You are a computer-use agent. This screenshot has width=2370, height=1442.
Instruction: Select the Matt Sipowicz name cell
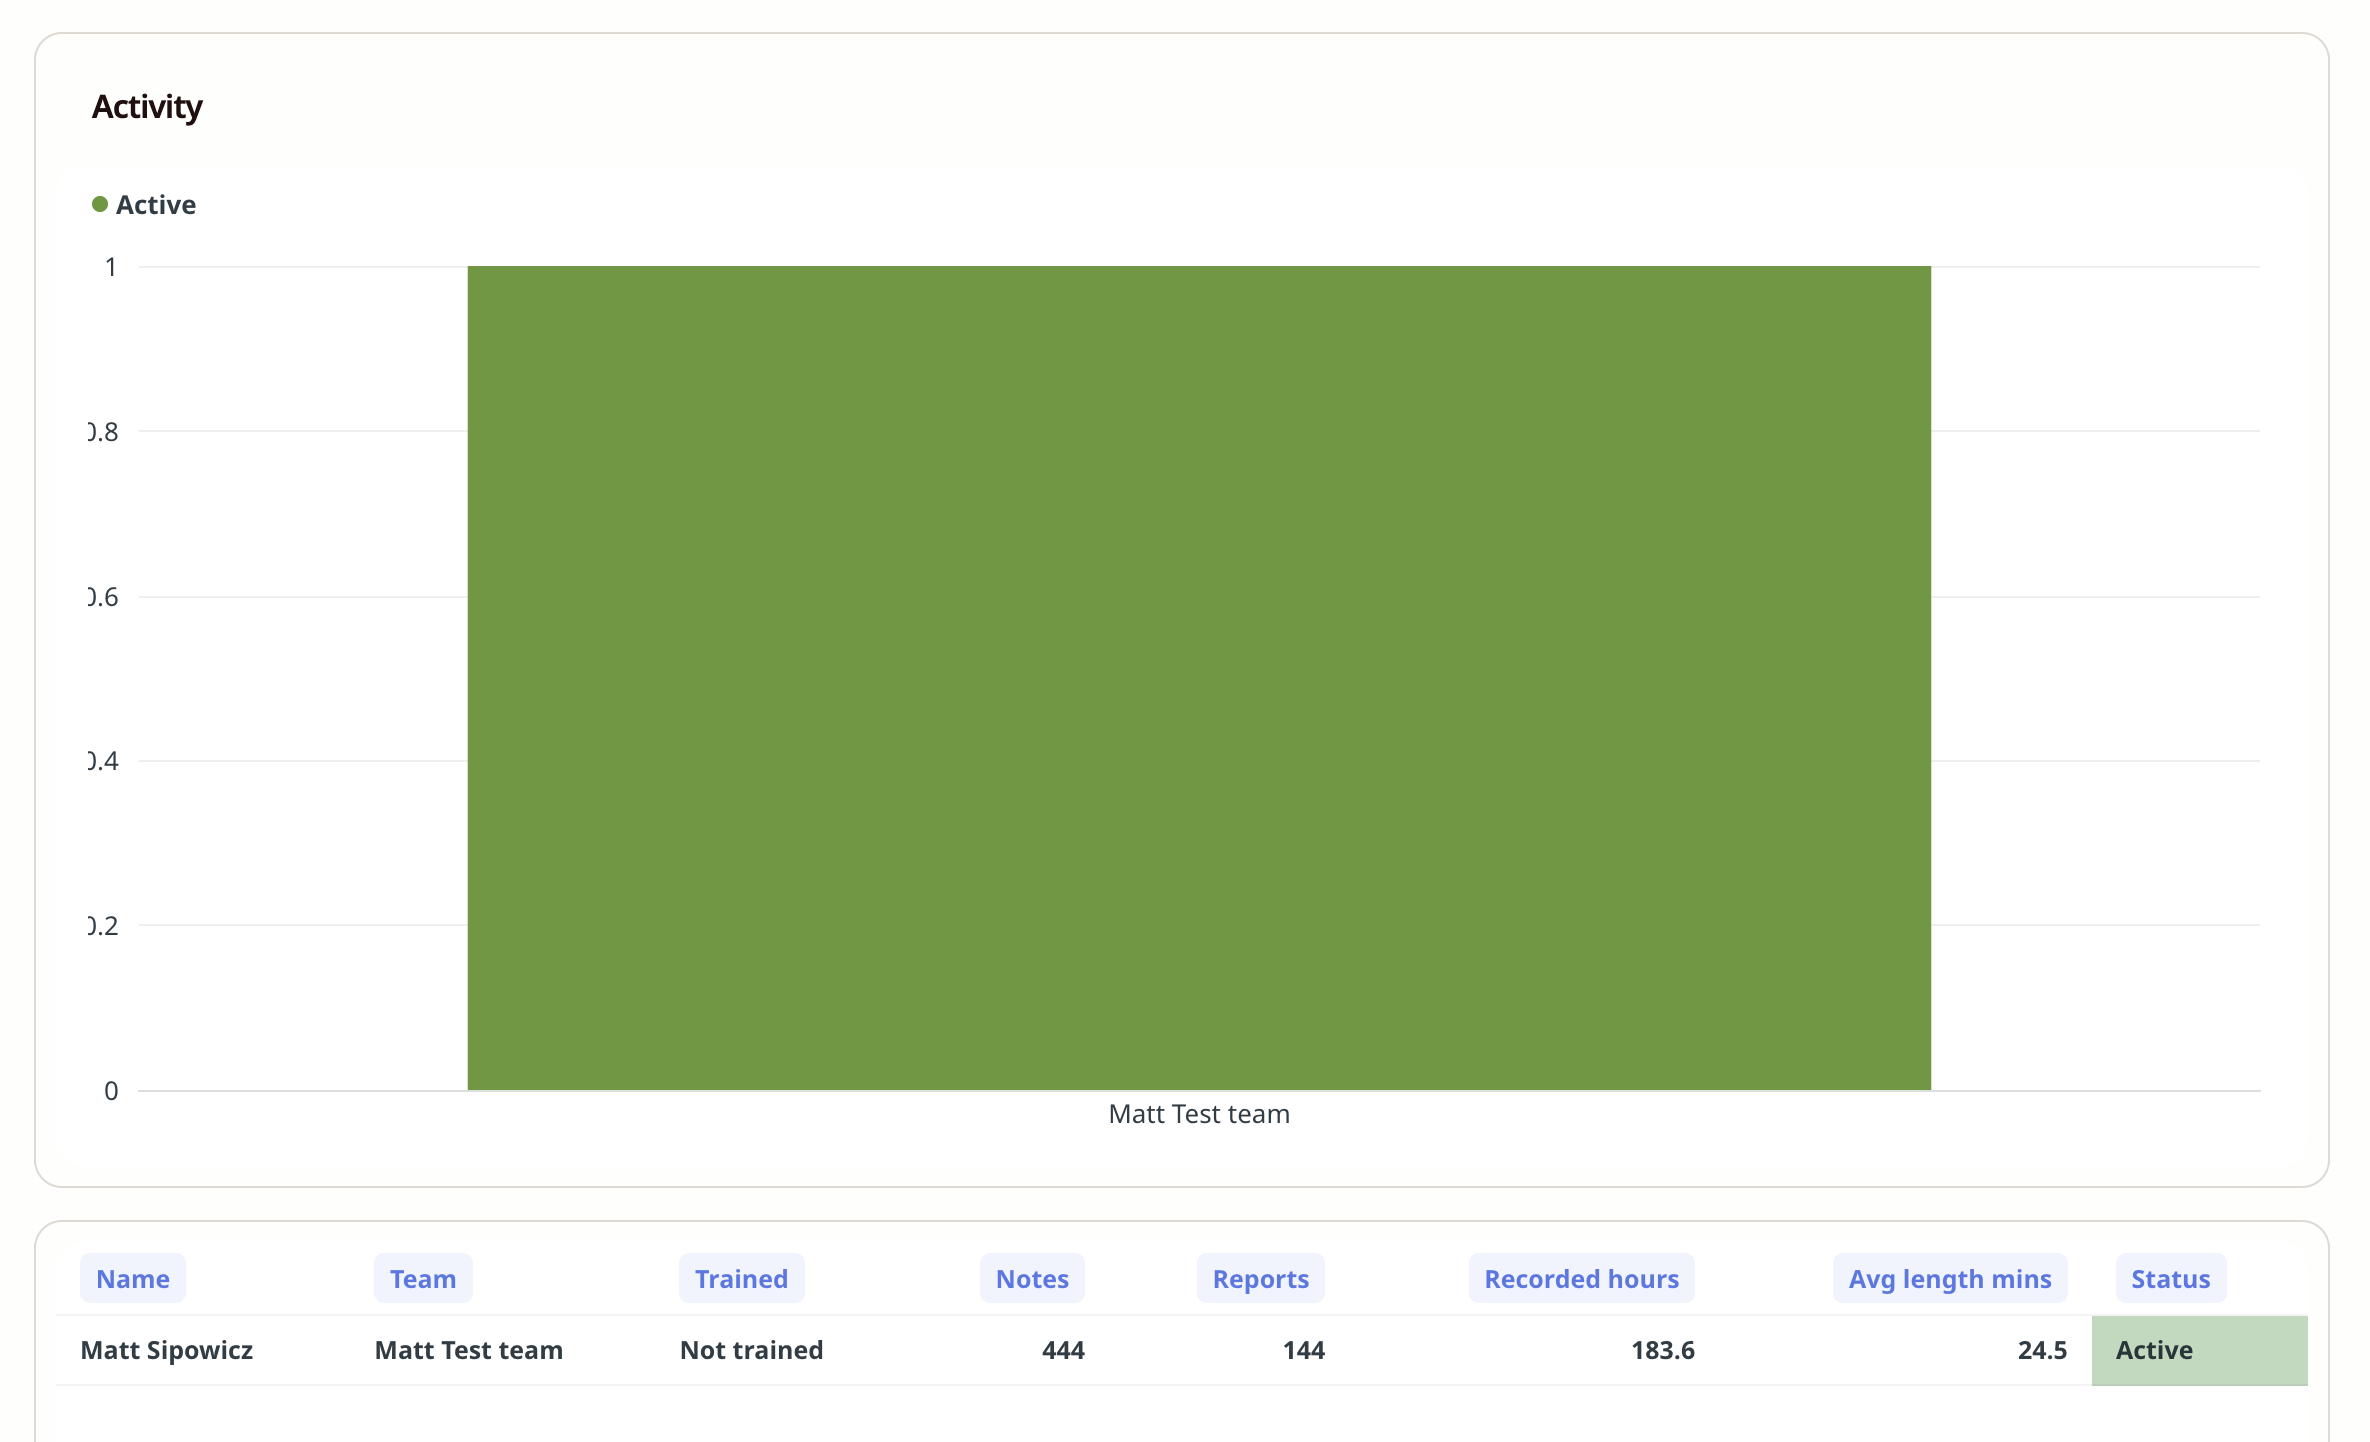point(167,1350)
